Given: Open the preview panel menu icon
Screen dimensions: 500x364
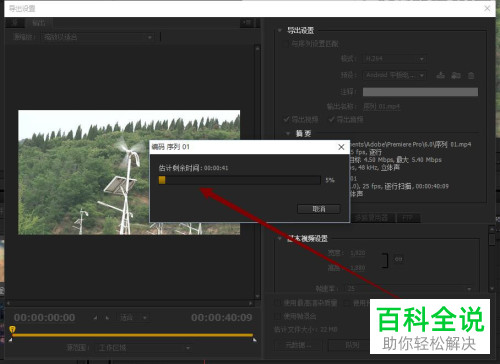Looking at the screenshot, I should pos(247,23).
